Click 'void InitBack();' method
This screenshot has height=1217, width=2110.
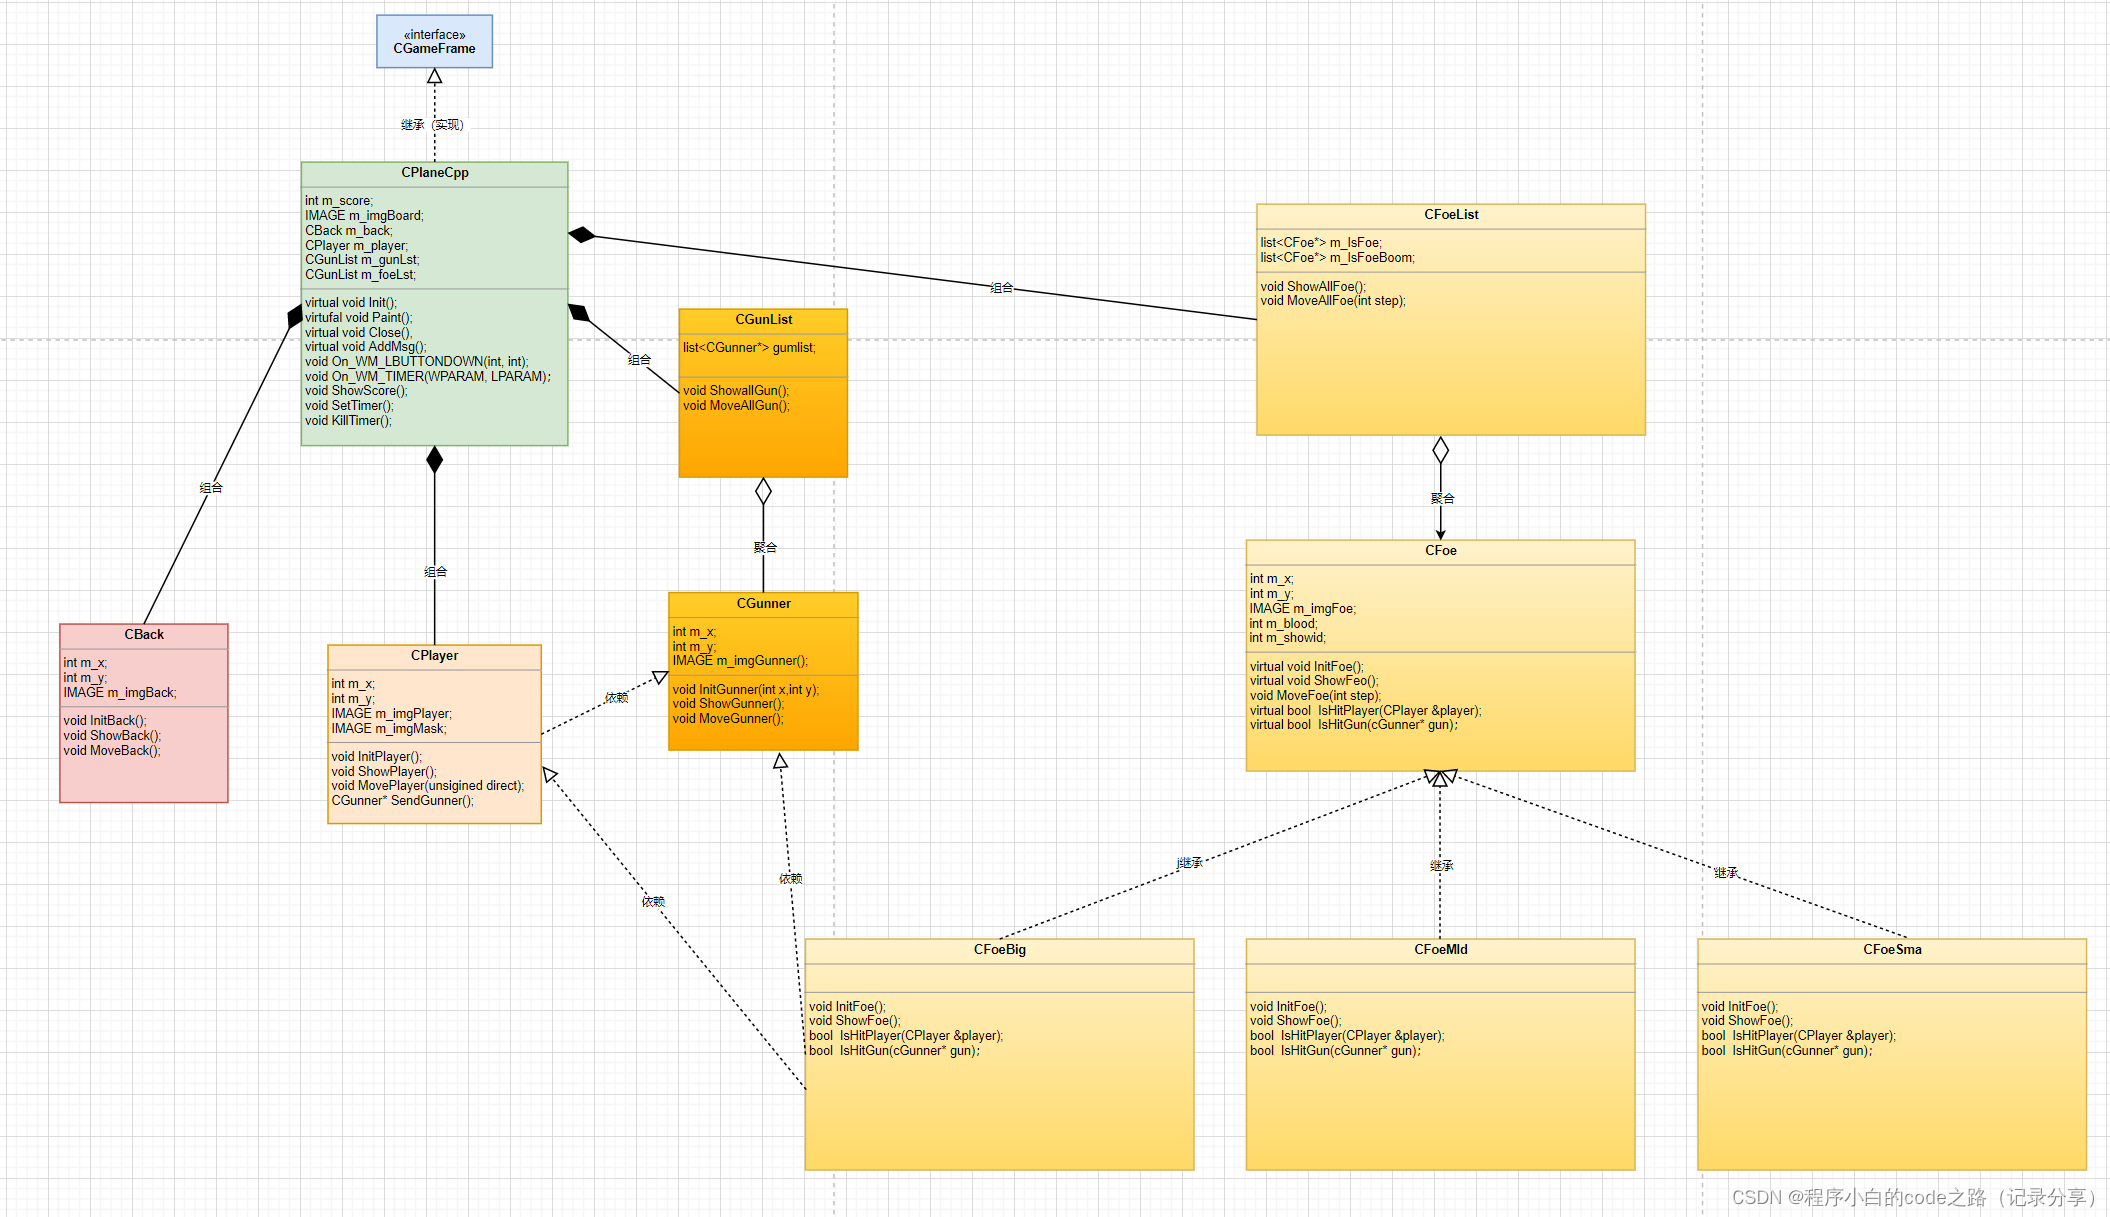pyautogui.click(x=105, y=720)
